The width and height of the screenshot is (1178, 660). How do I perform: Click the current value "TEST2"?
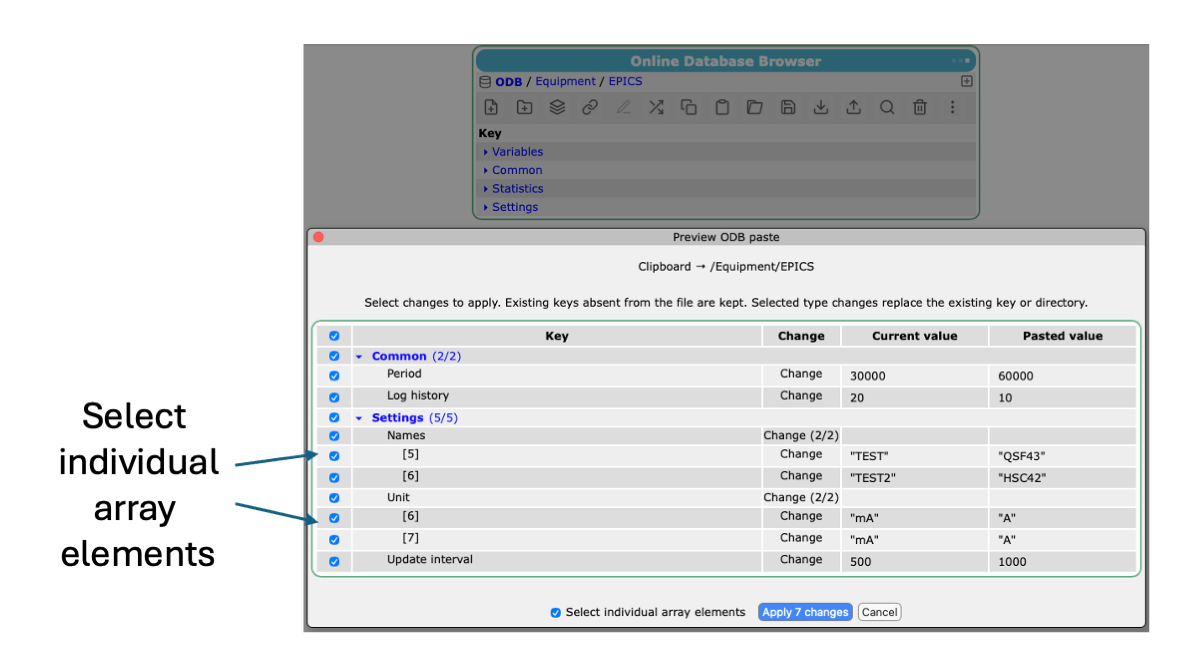(x=873, y=478)
